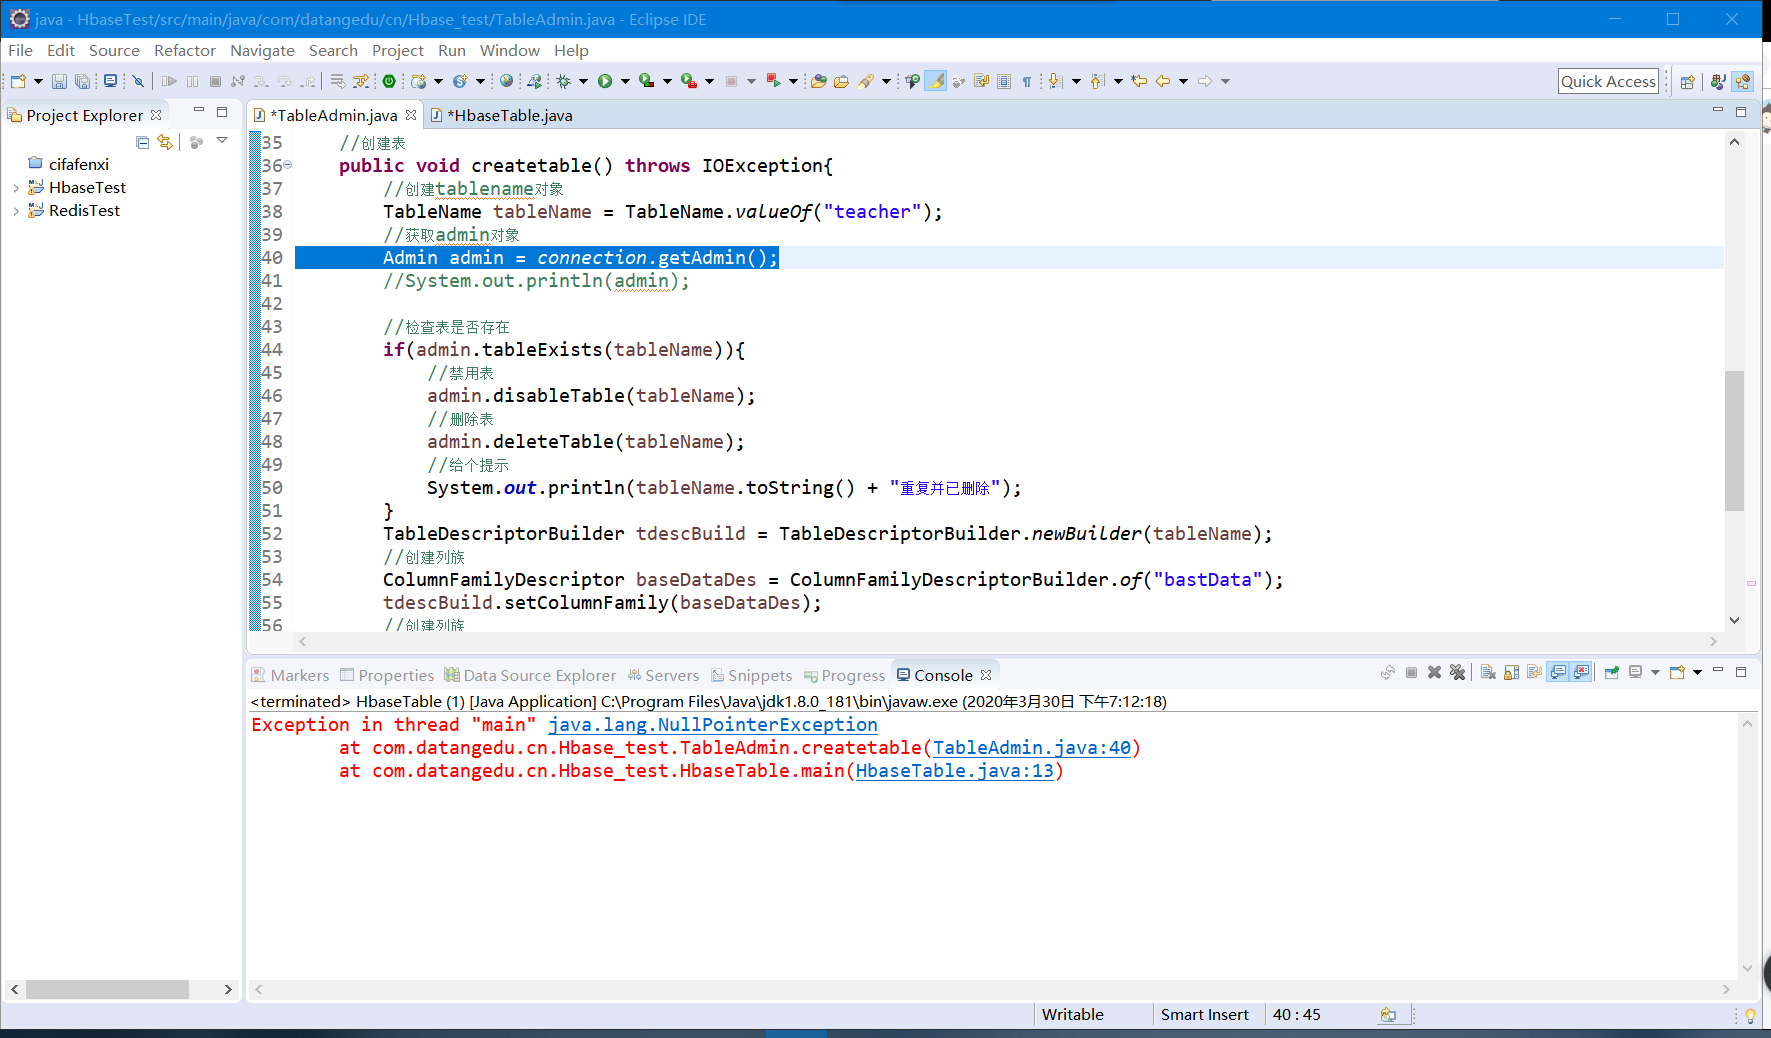Open dropdown arrow next to Debug icon

tap(583, 81)
